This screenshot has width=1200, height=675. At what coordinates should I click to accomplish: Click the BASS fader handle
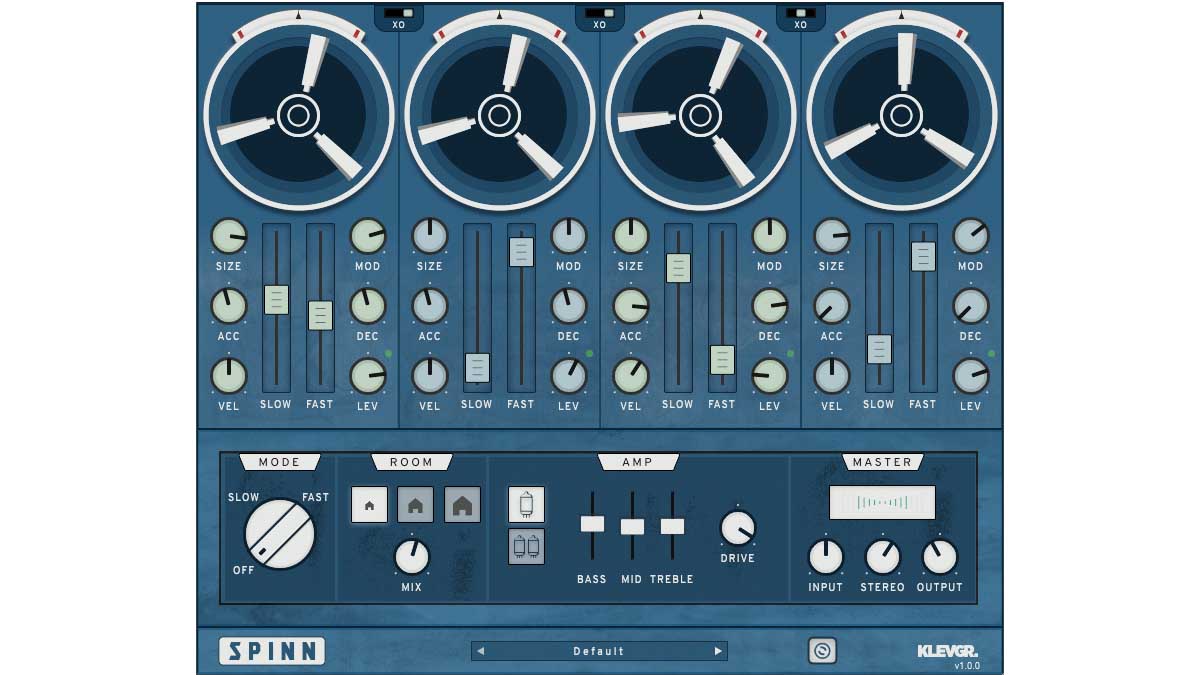[x=592, y=524]
